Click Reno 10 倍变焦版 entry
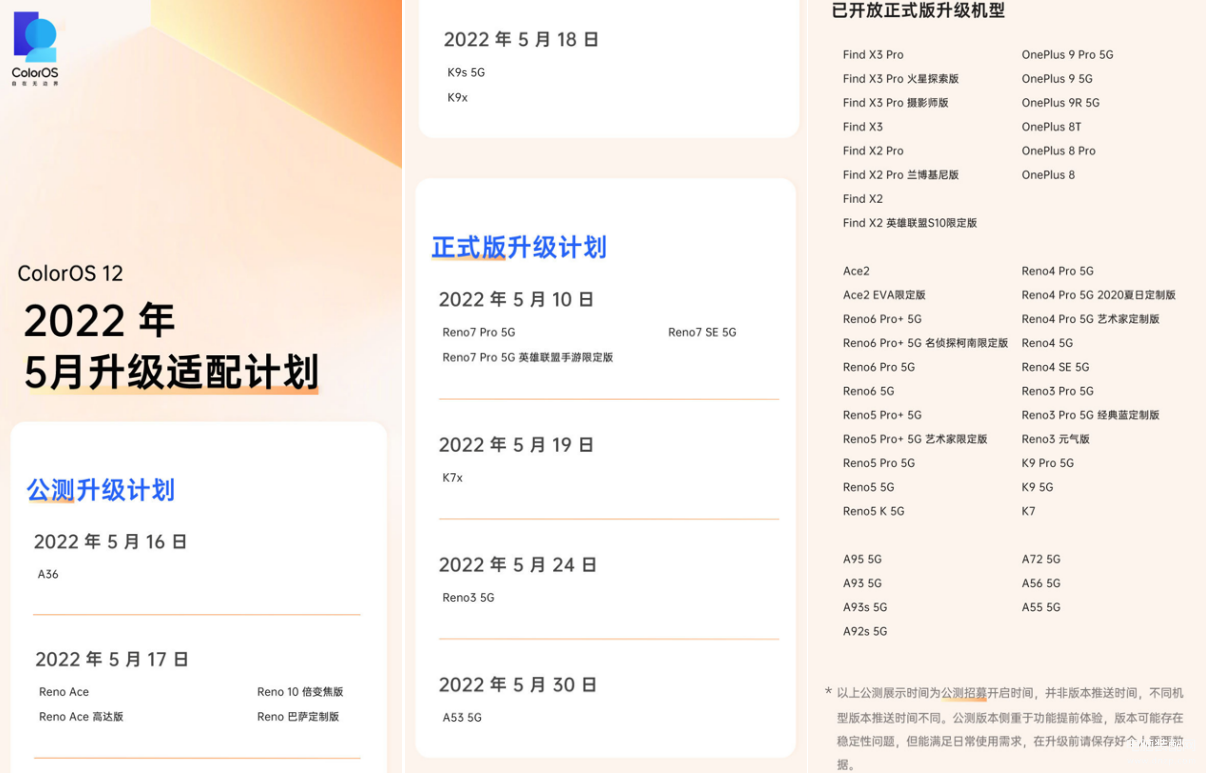1206x774 pixels. coord(300,692)
